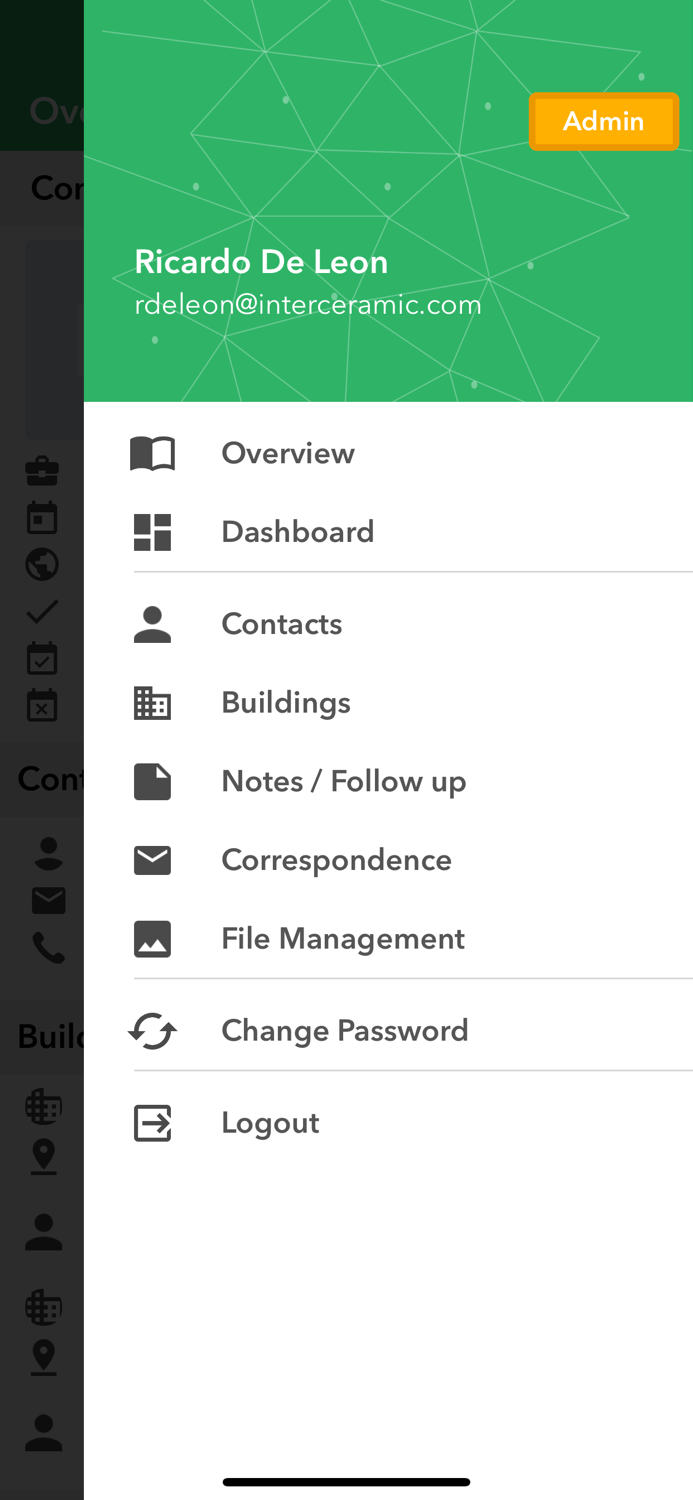This screenshot has height=1500, width=693.
Task: Click the Contacts person icon
Action: tap(152, 624)
